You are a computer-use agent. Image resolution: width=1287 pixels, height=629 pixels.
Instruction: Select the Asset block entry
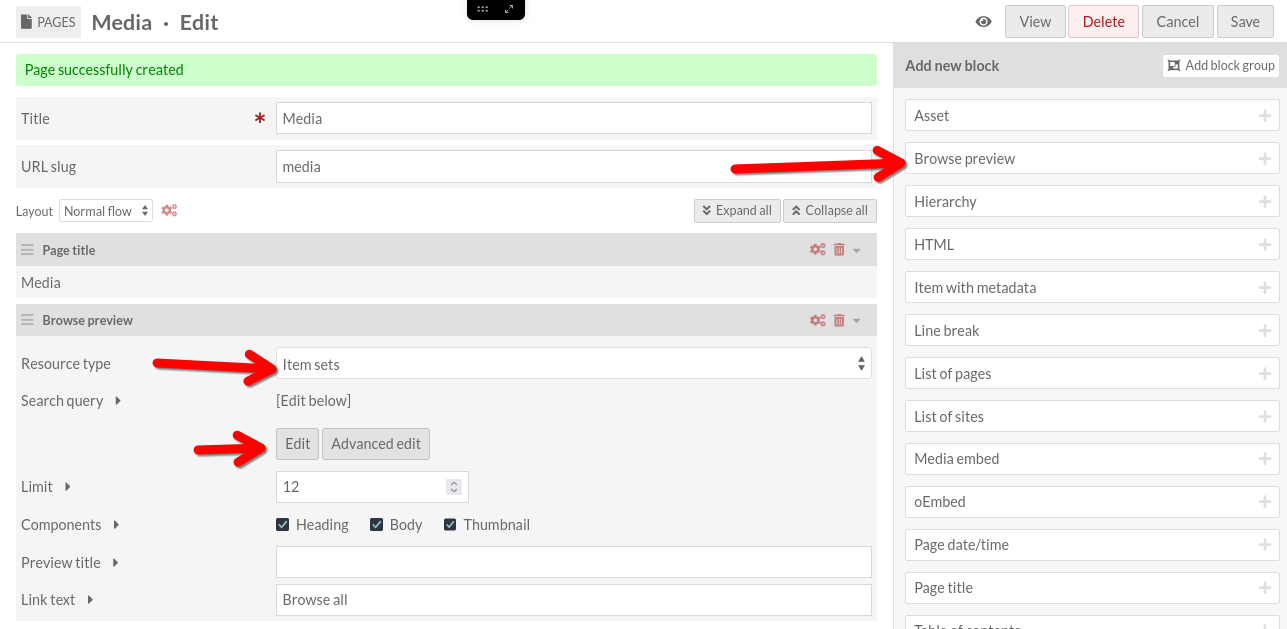point(1092,116)
